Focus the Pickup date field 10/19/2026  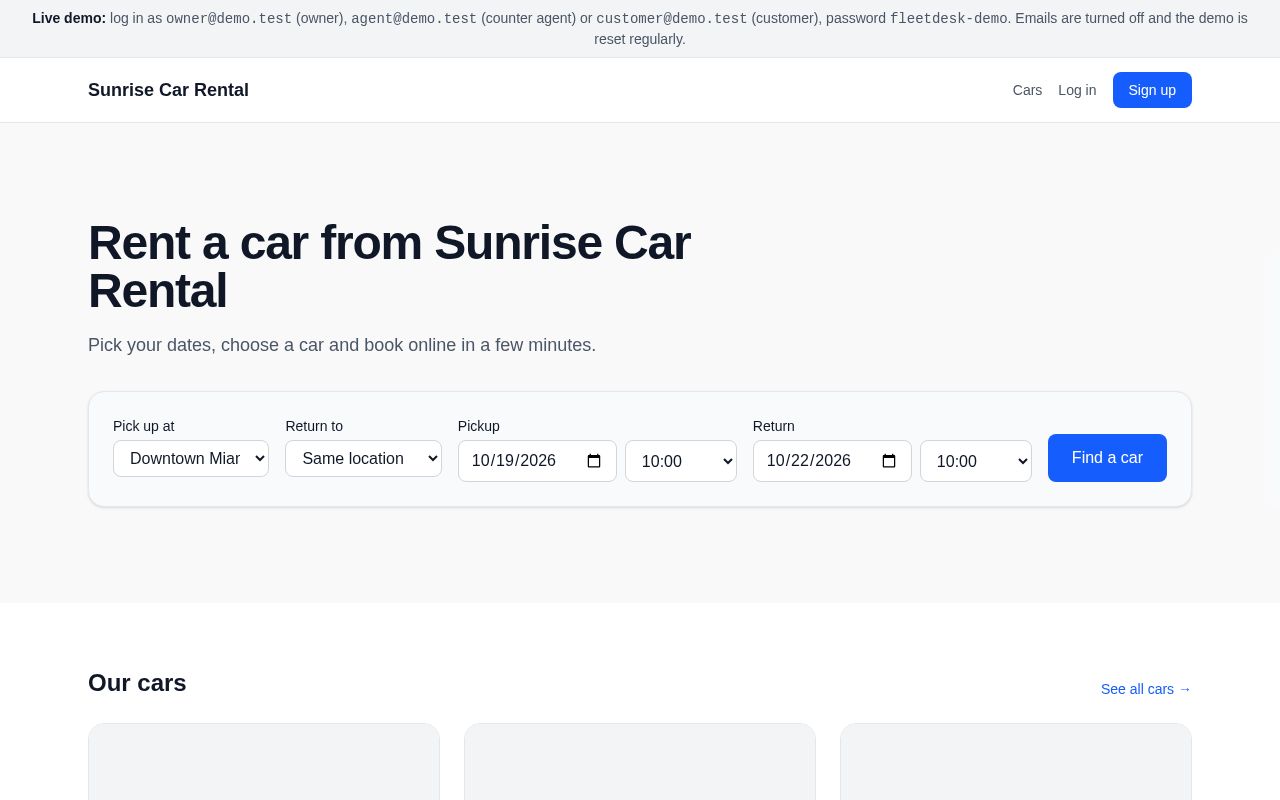point(537,461)
